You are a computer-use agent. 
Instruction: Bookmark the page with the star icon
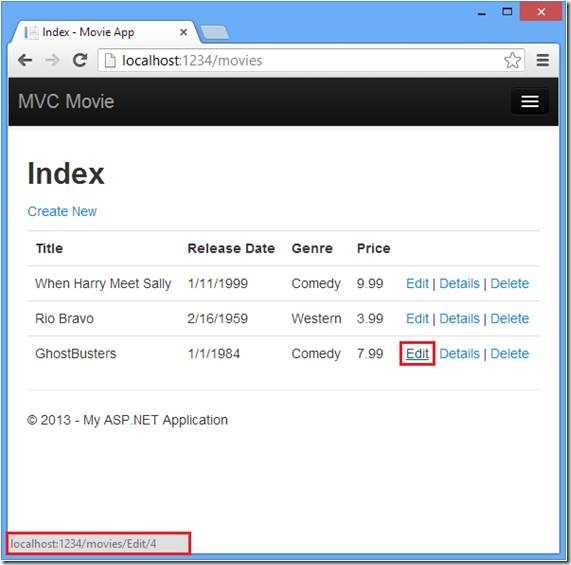[x=512, y=60]
